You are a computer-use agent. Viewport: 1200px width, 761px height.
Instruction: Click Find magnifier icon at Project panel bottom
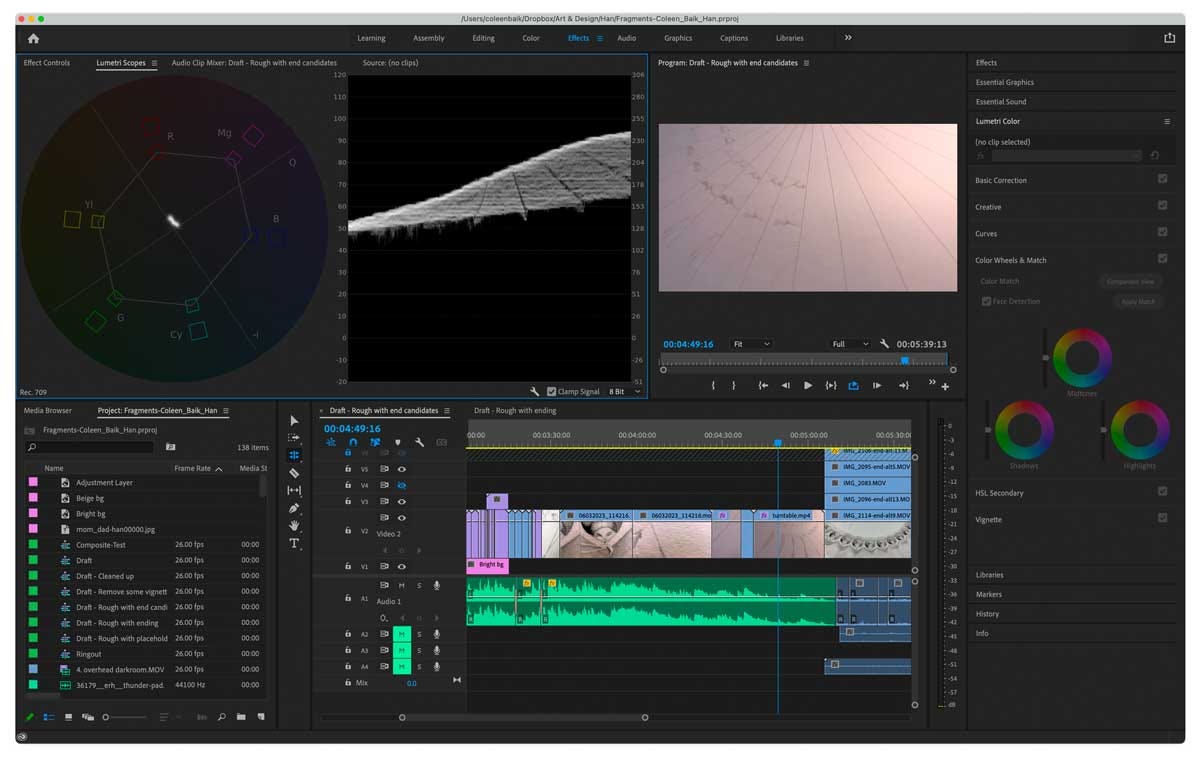tap(222, 717)
